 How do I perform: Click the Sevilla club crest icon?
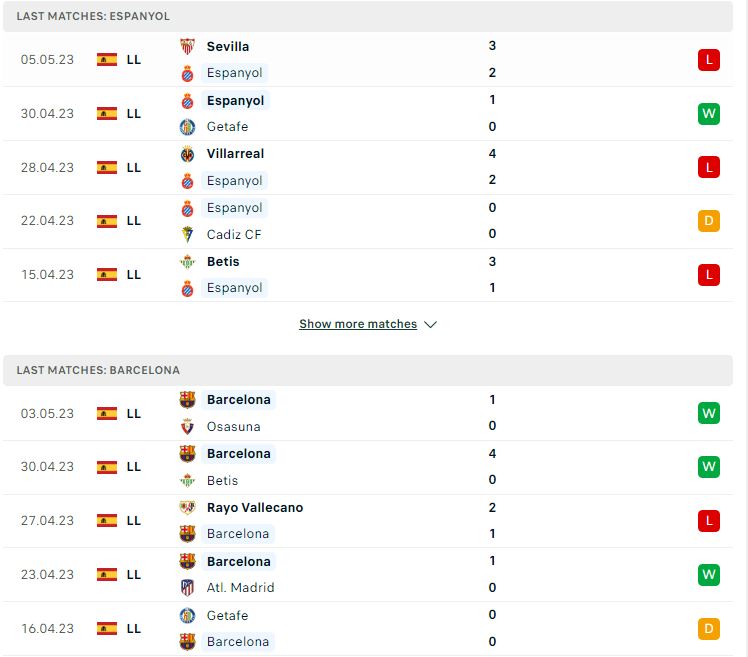coord(187,46)
